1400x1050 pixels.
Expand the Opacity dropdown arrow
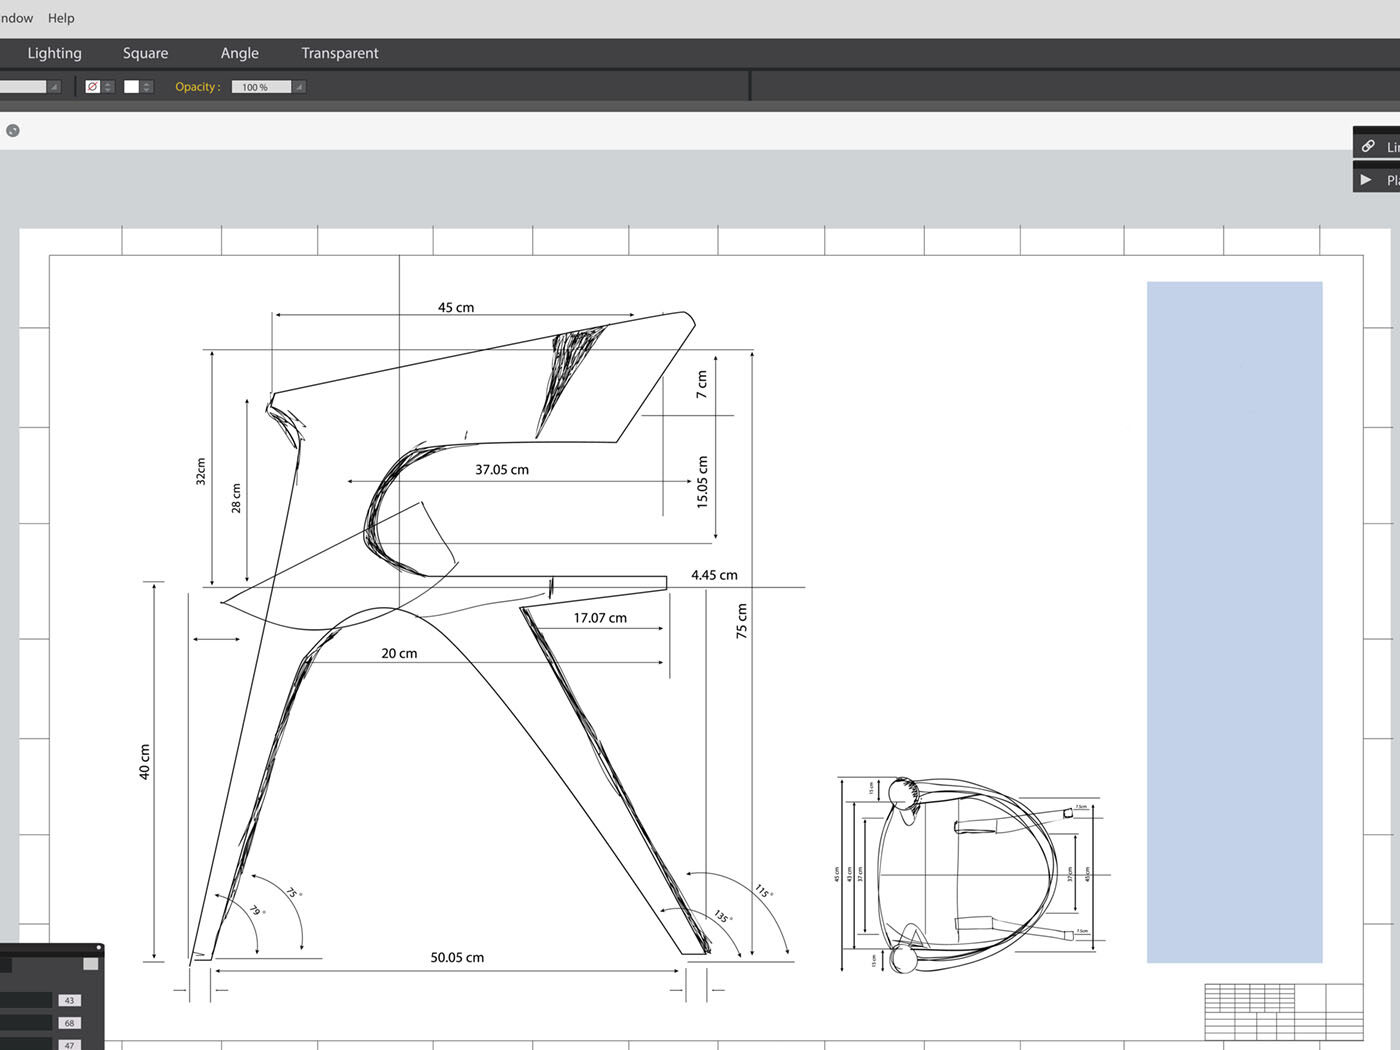(x=299, y=87)
